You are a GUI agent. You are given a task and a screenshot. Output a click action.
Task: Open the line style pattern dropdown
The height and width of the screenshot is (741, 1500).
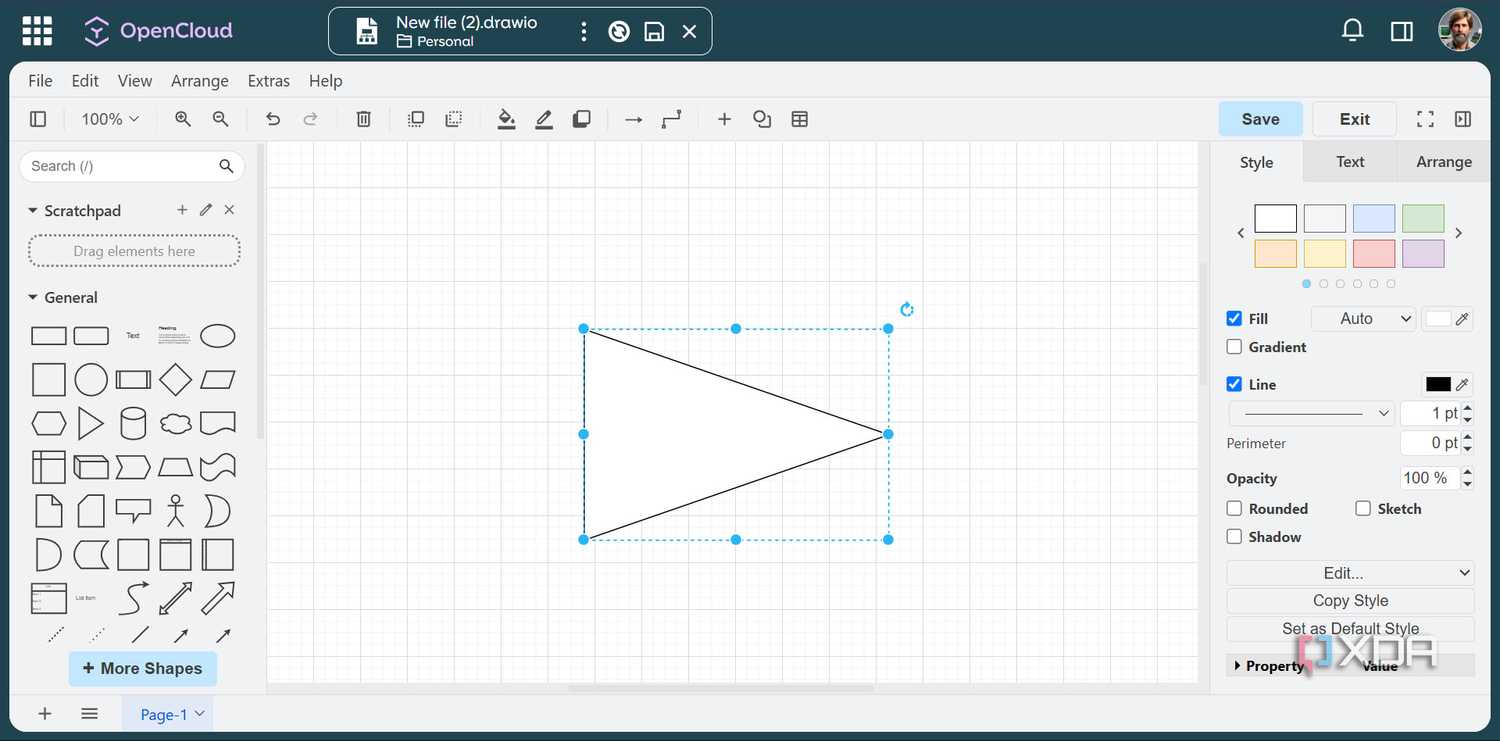click(x=1311, y=413)
